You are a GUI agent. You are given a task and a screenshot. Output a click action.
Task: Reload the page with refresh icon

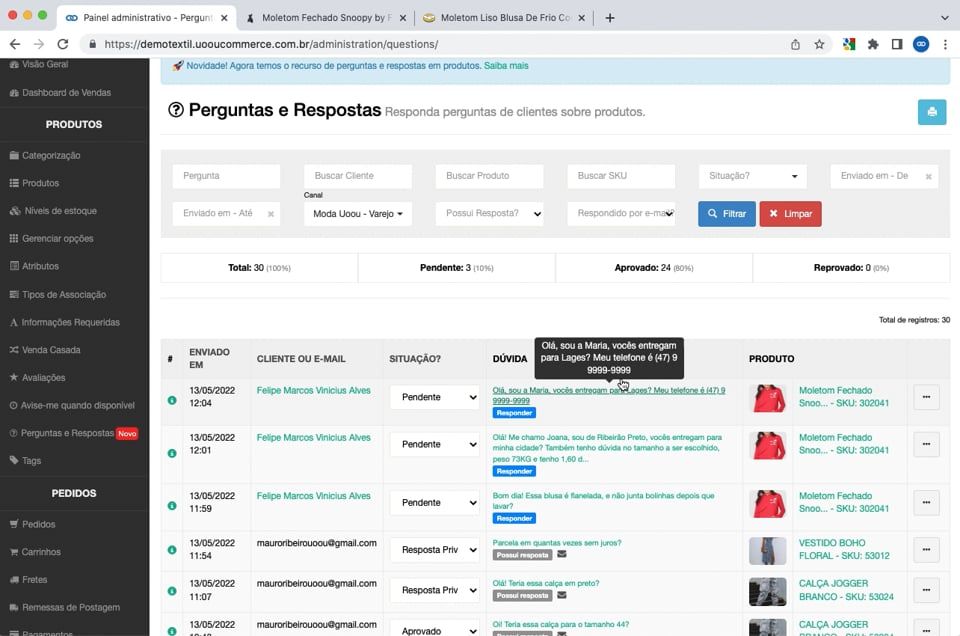click(x=62, y=44)
